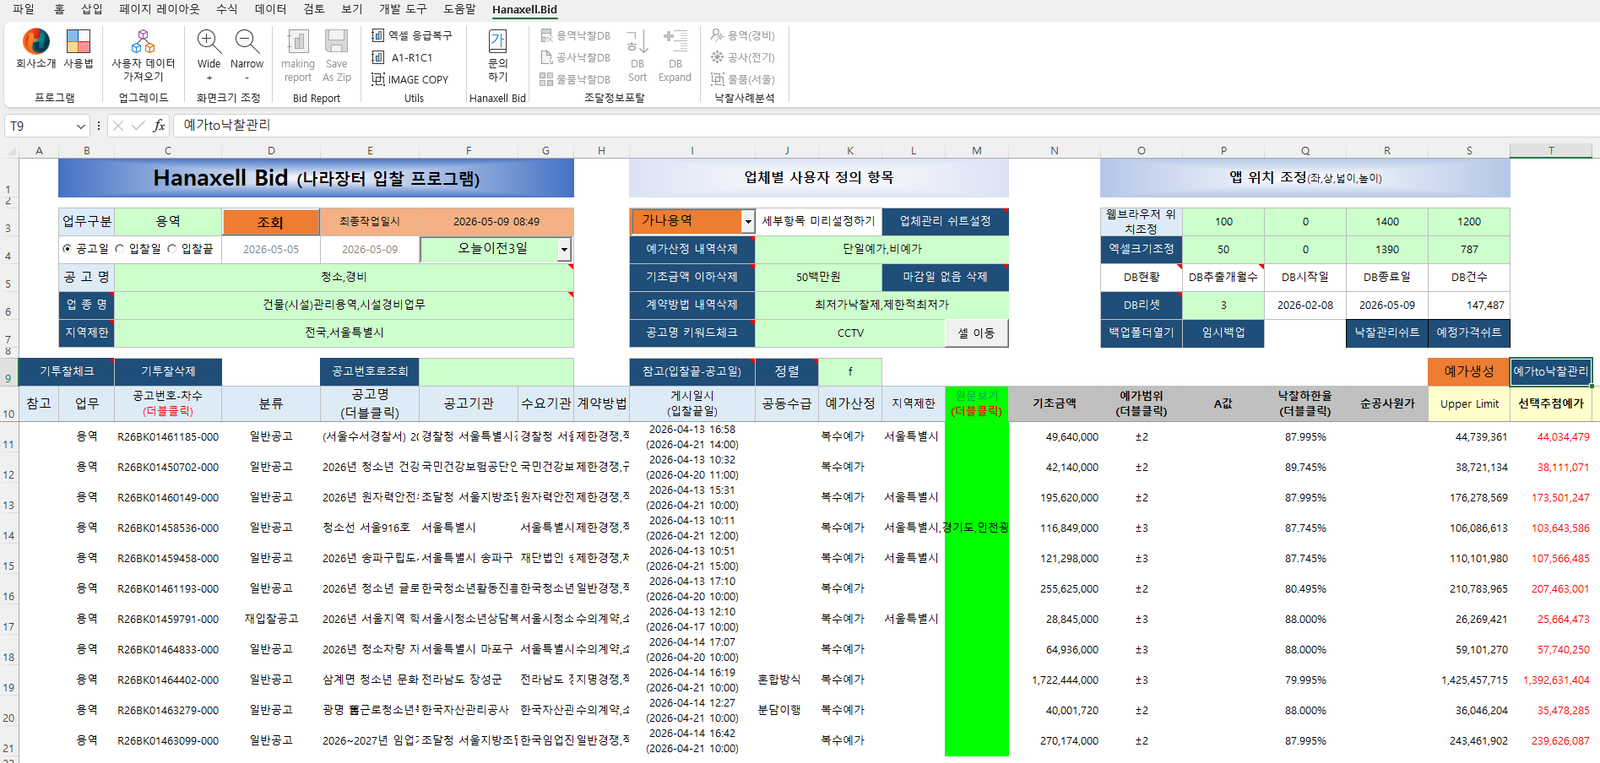This screenshot has width=1600, height=763.
Task: Select the 공고일 radio option
Action: coord(86,249)
